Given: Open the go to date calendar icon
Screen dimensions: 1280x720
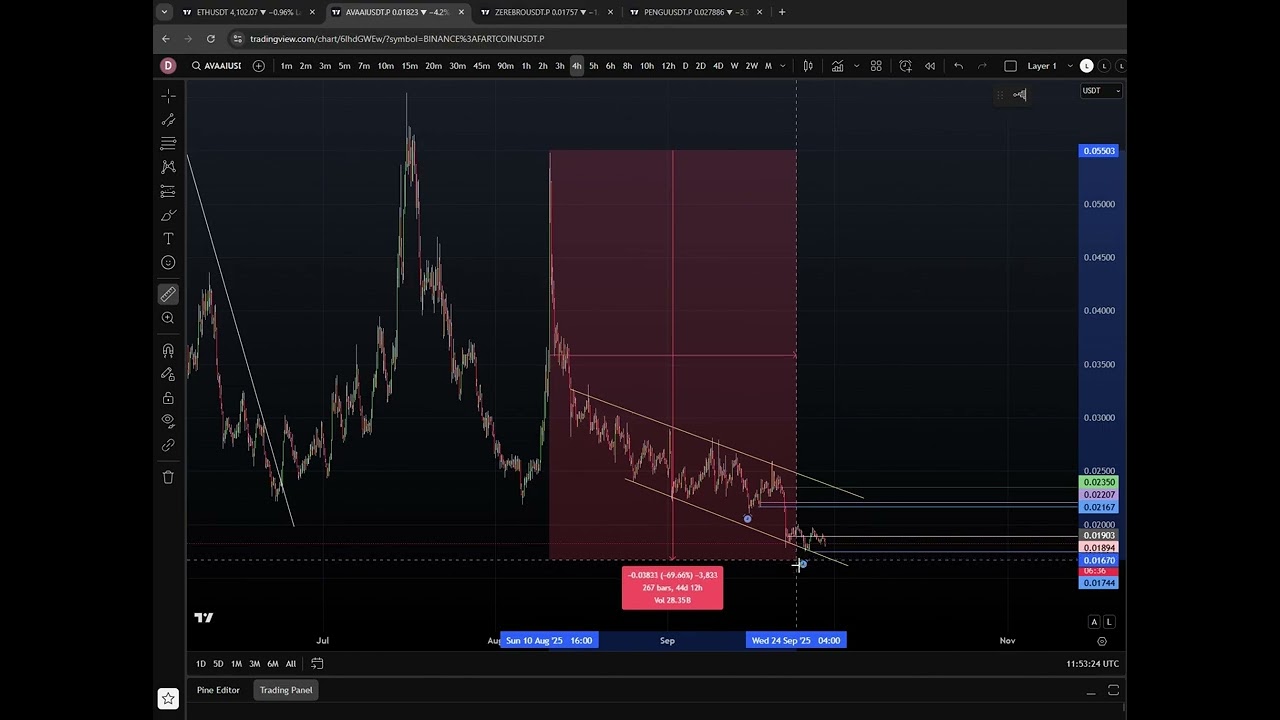Looking at the screenshot, I should 317,664.
